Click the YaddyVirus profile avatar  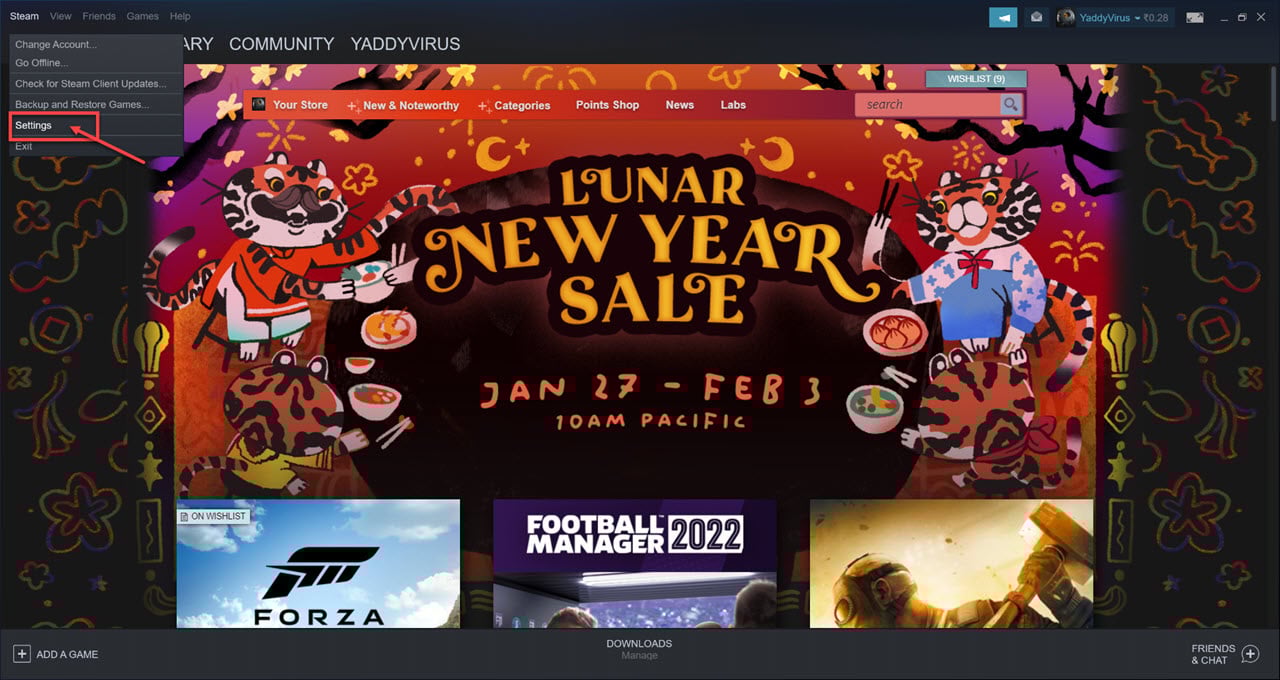tap(1066, 17)
